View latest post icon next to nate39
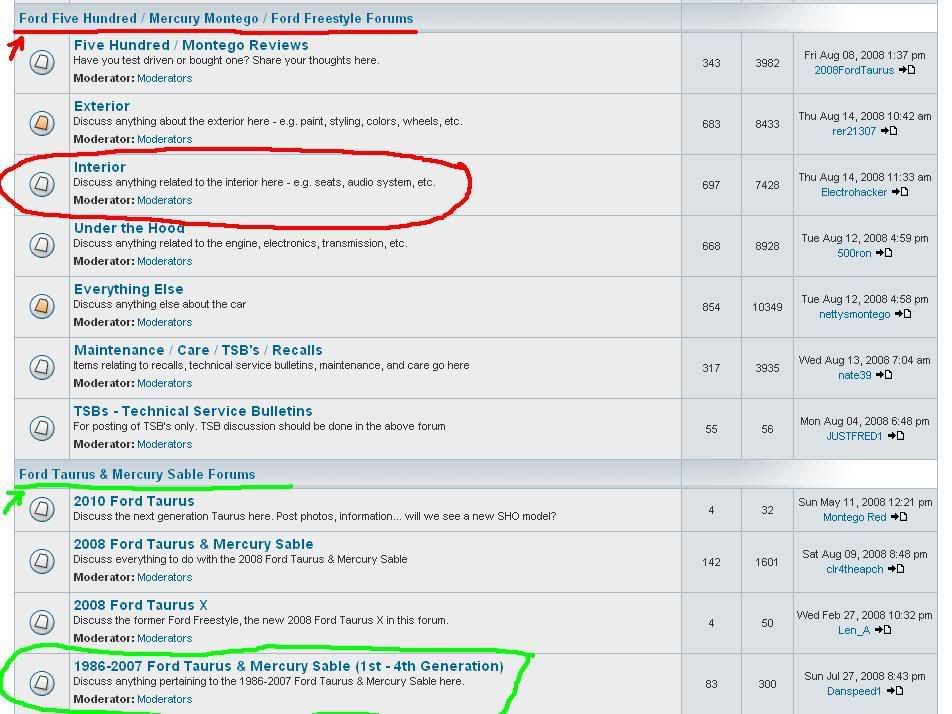This screenshot has width=952, height=714. coord(884,375)
